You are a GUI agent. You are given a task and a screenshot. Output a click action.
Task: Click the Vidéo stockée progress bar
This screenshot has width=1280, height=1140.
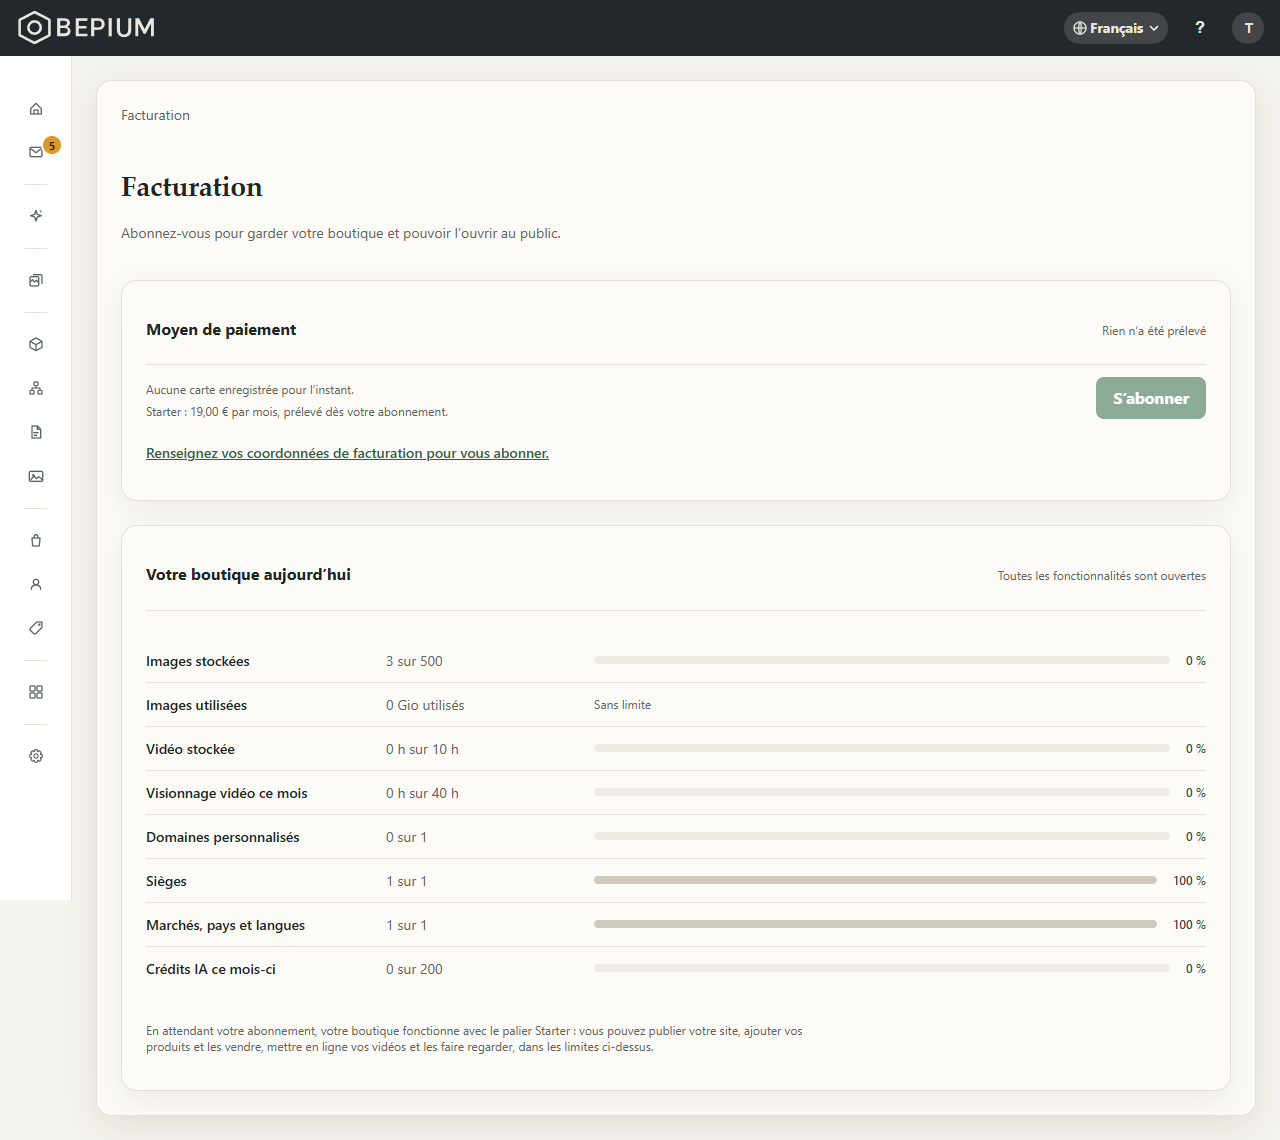(882, 748)
